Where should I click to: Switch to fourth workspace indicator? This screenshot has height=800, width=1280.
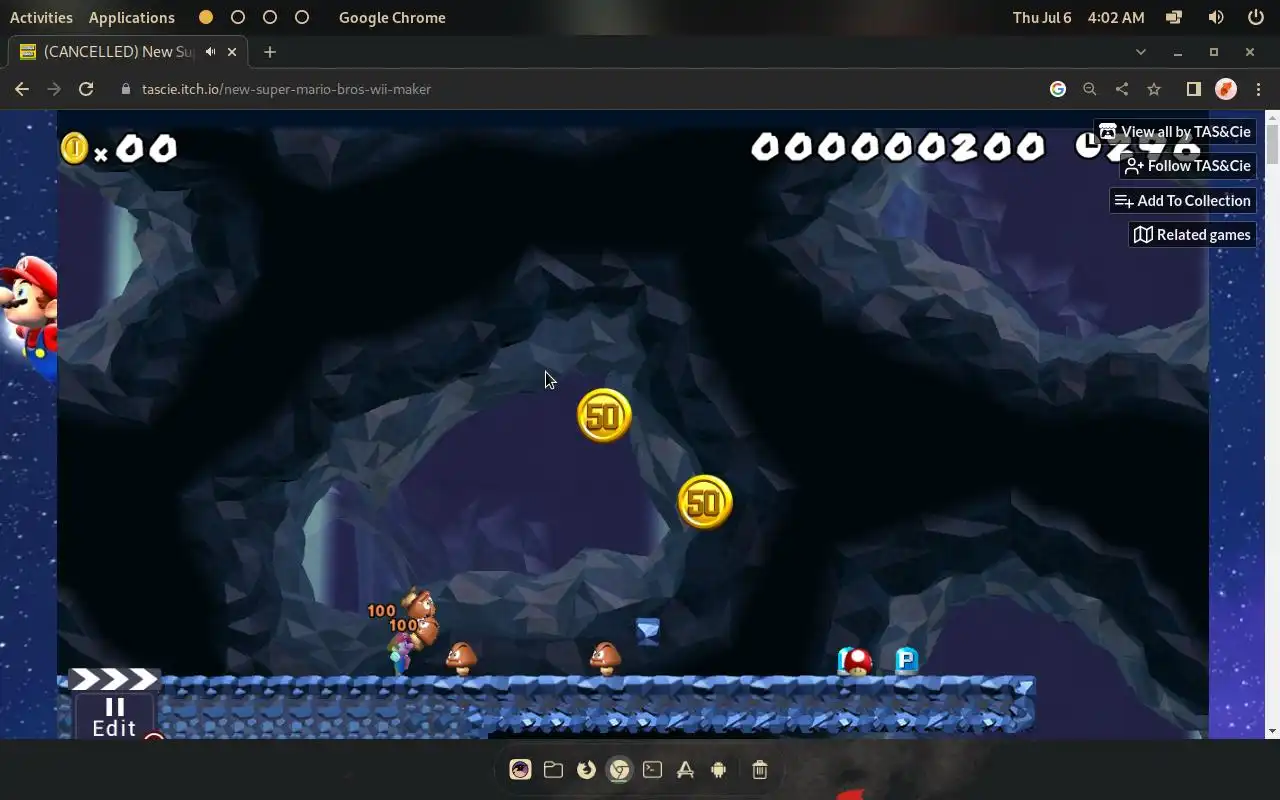[302, 17]
